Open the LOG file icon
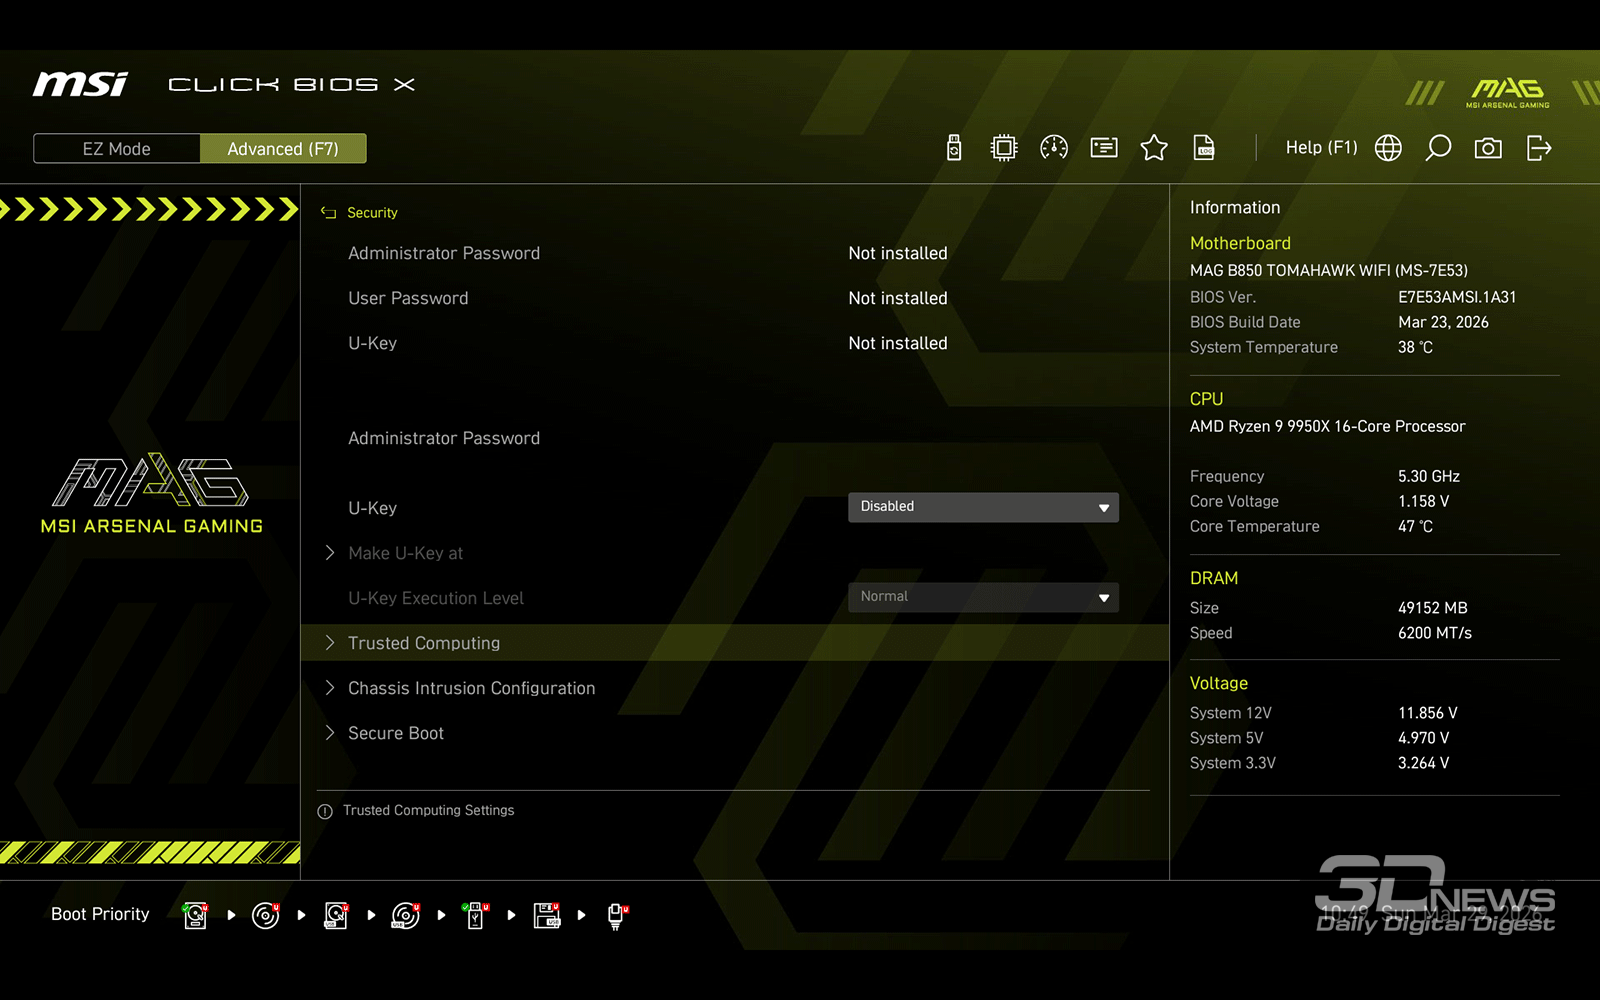This screenshot has width=1600, height=1000. (1204, 148)
